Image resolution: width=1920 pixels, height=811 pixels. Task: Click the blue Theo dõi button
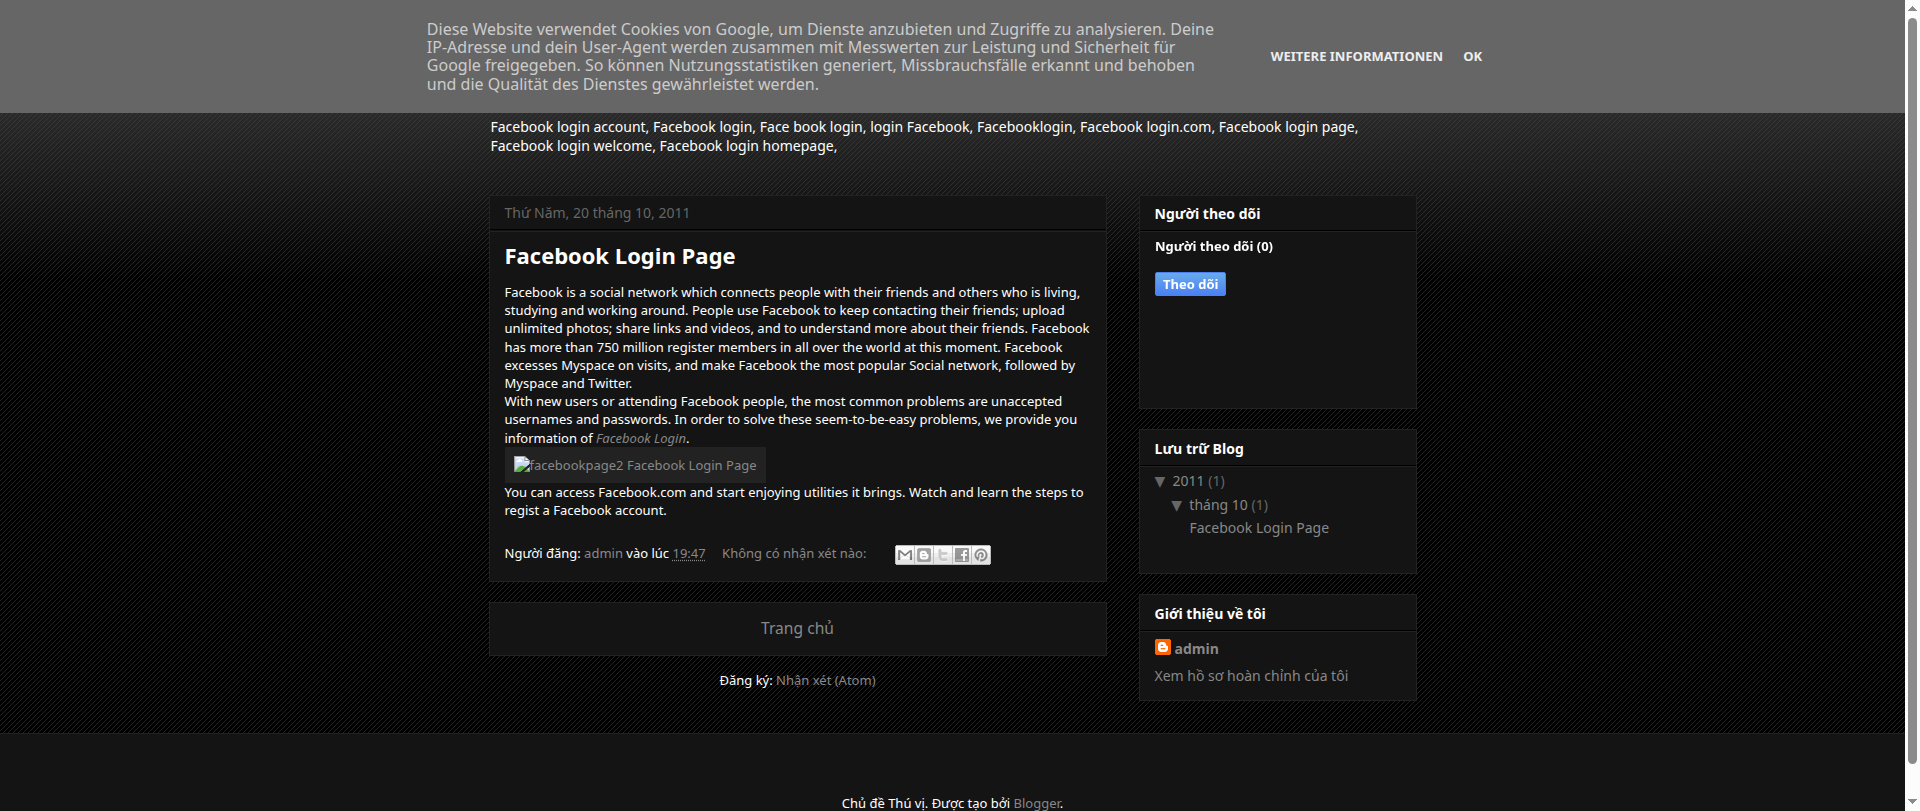(1190, 284)
